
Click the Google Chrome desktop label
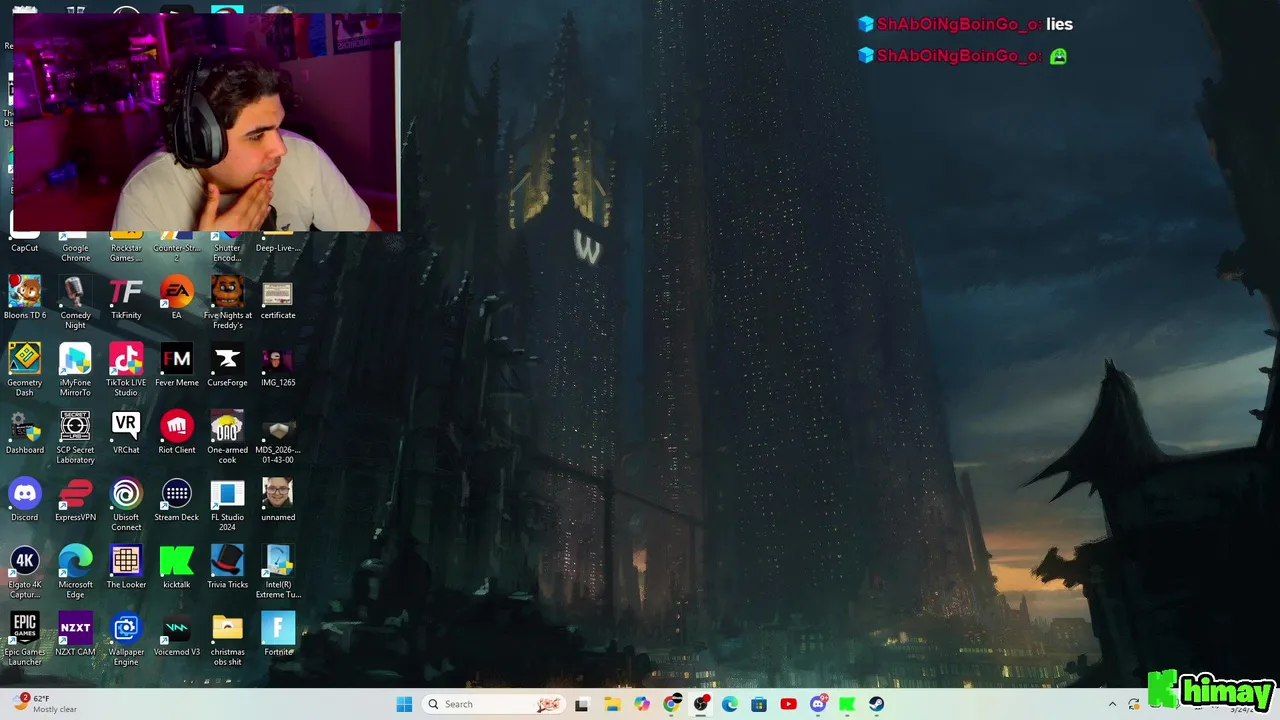click(75, 253)
